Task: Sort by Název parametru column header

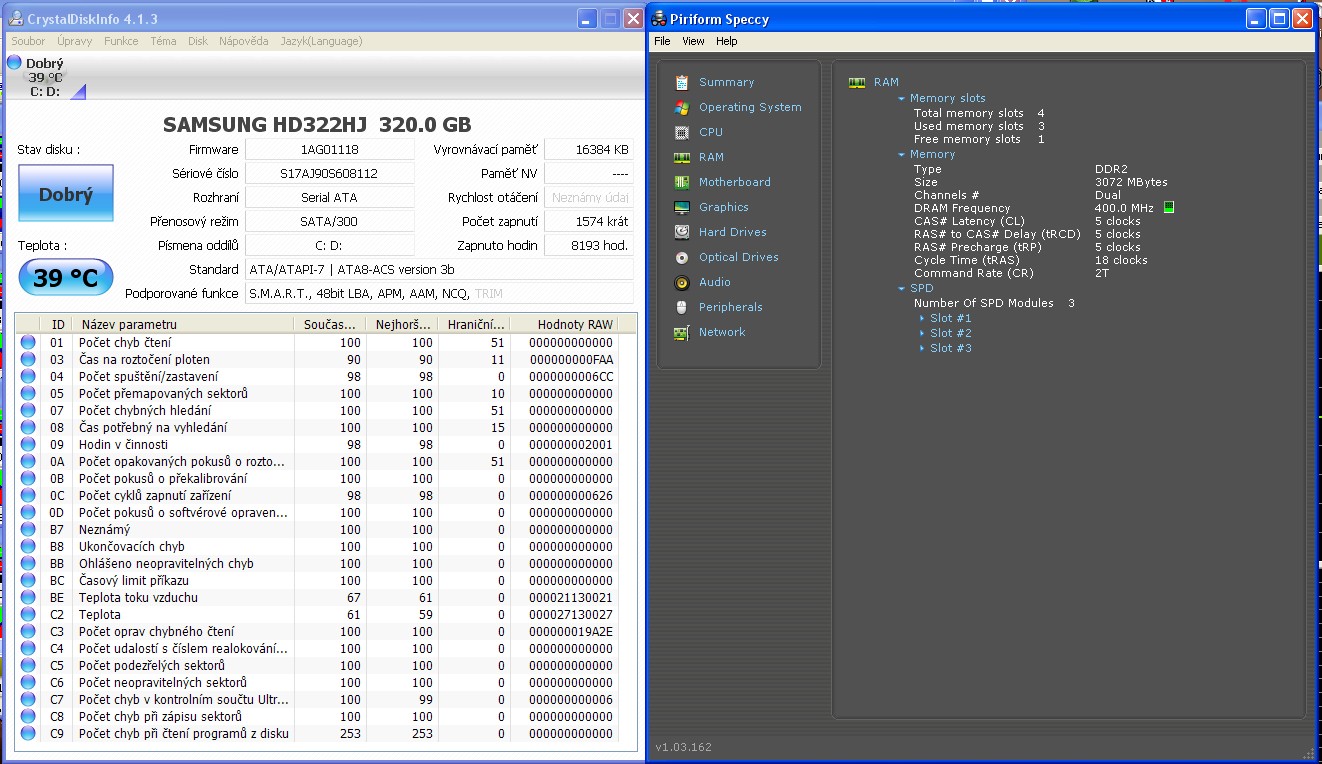Action: pyautogui.click(x=184, y=324)
